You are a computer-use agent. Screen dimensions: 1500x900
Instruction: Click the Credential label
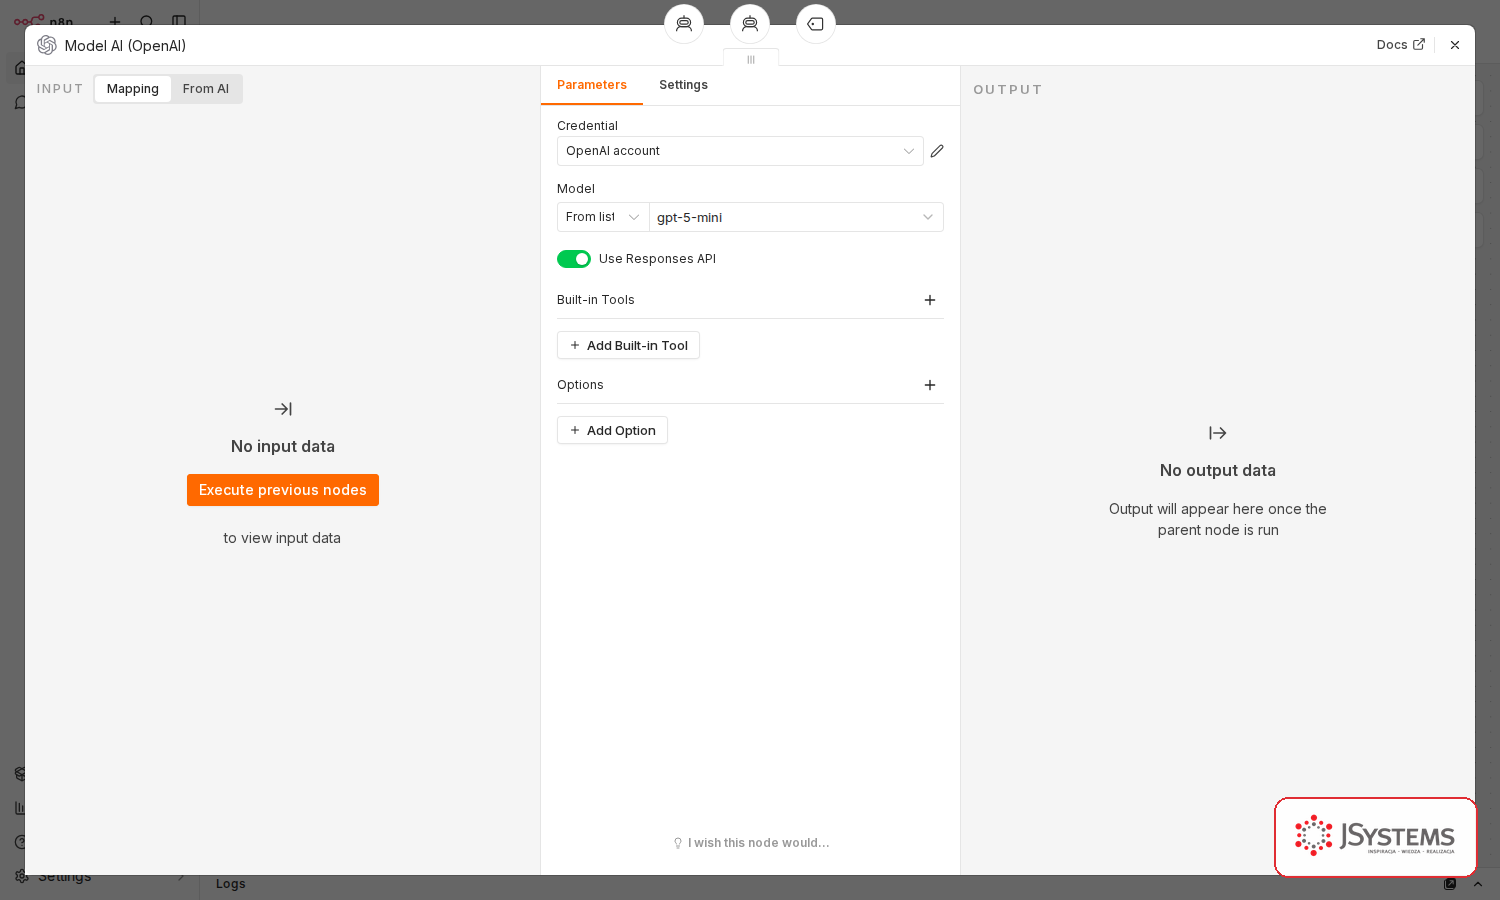click(587, 126)
